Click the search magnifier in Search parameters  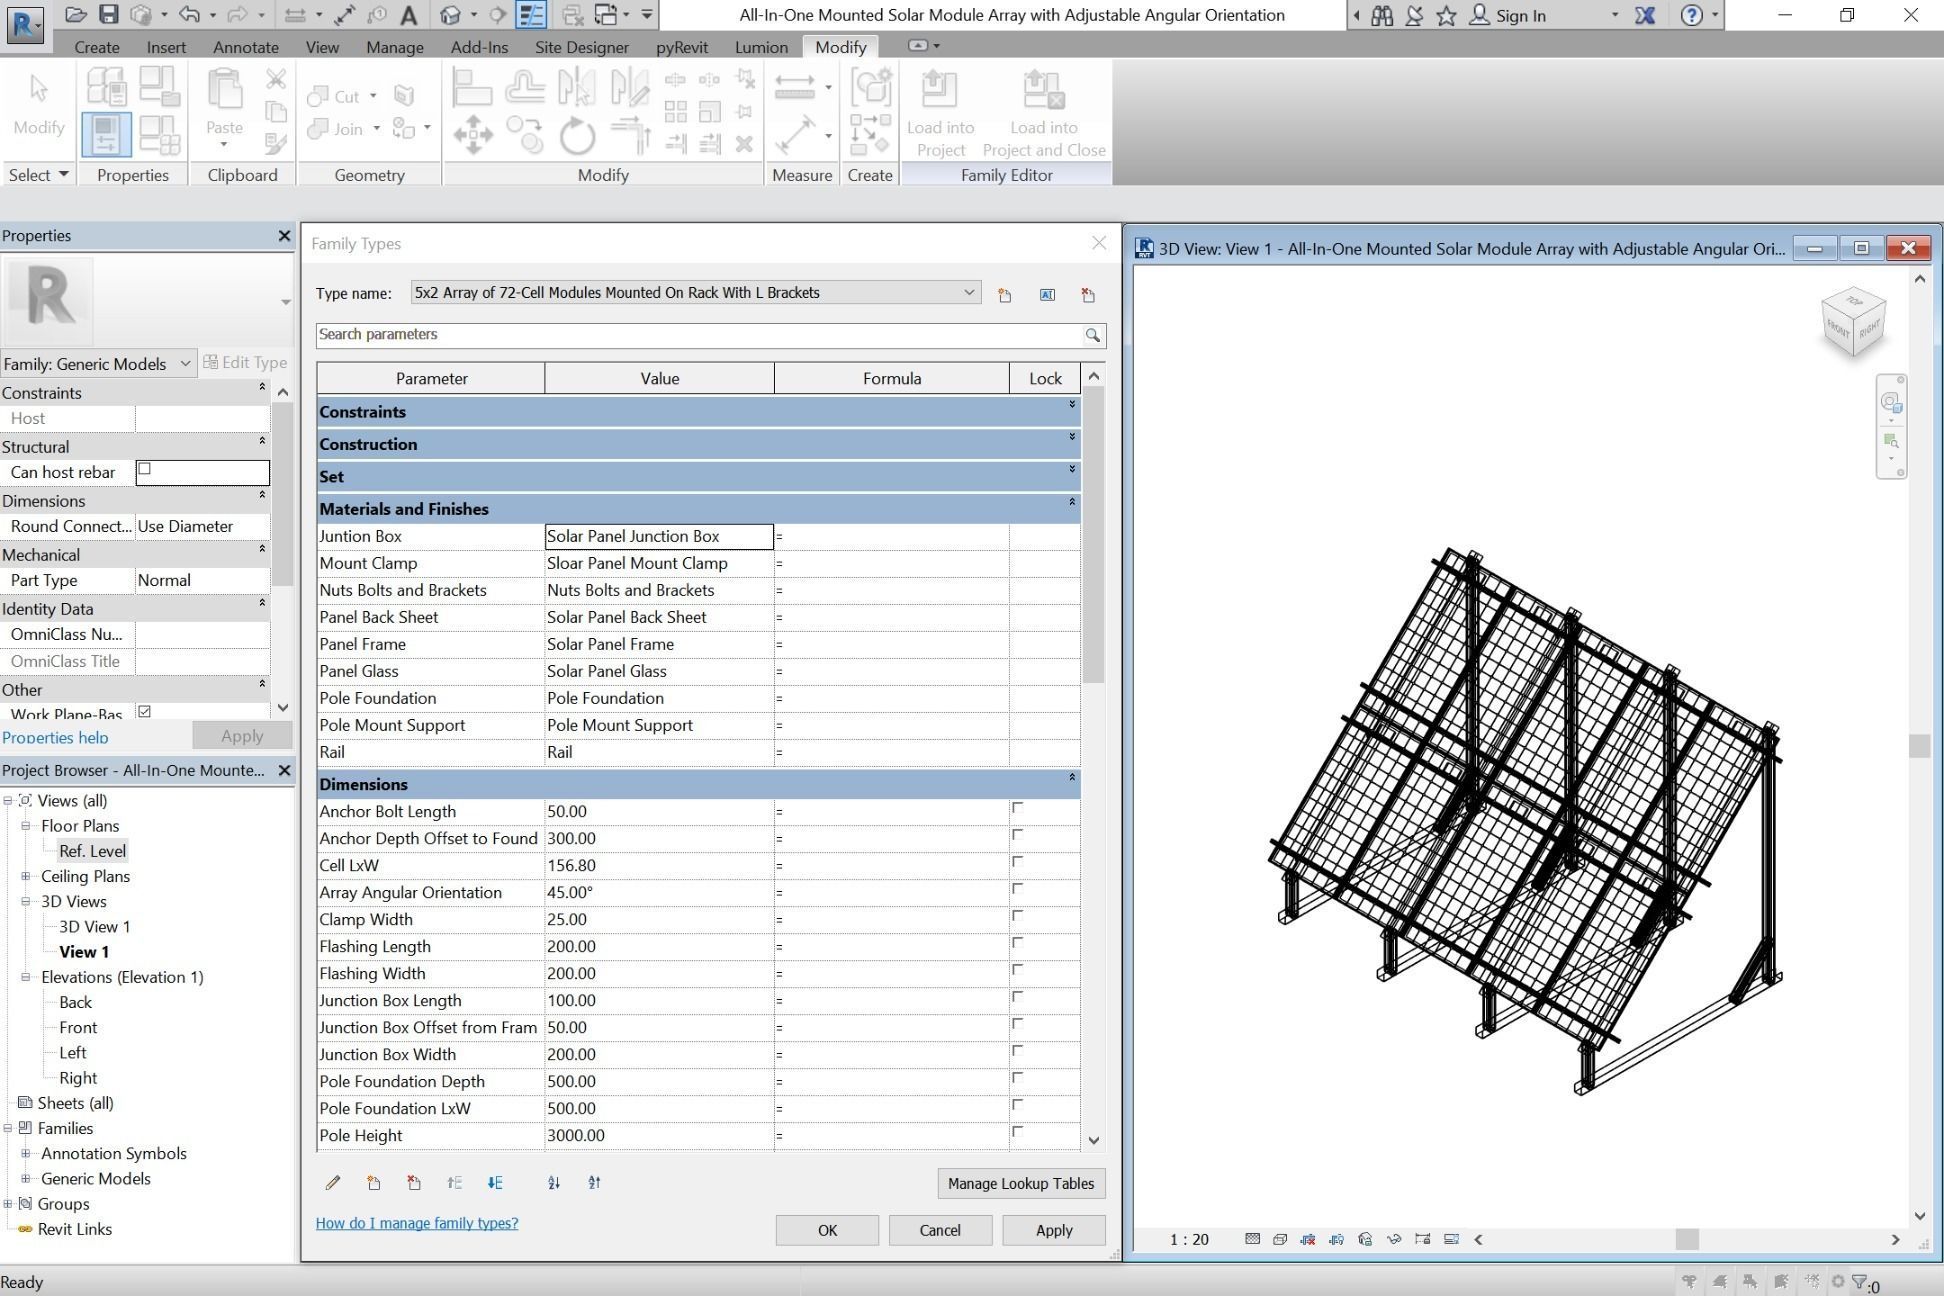(1093, 335)
